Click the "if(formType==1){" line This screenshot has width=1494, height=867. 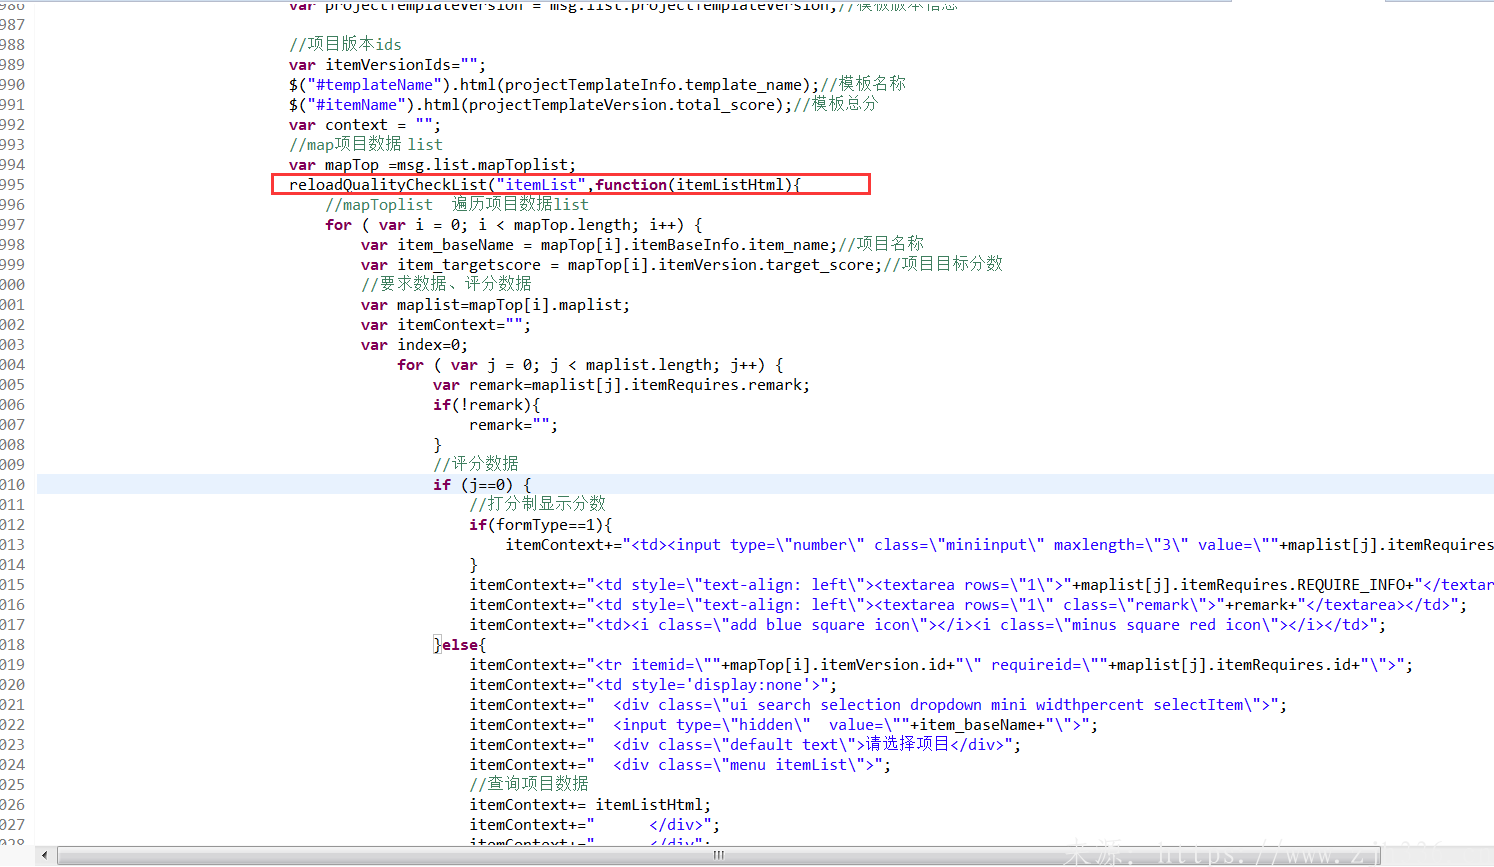tap(540, 524)
